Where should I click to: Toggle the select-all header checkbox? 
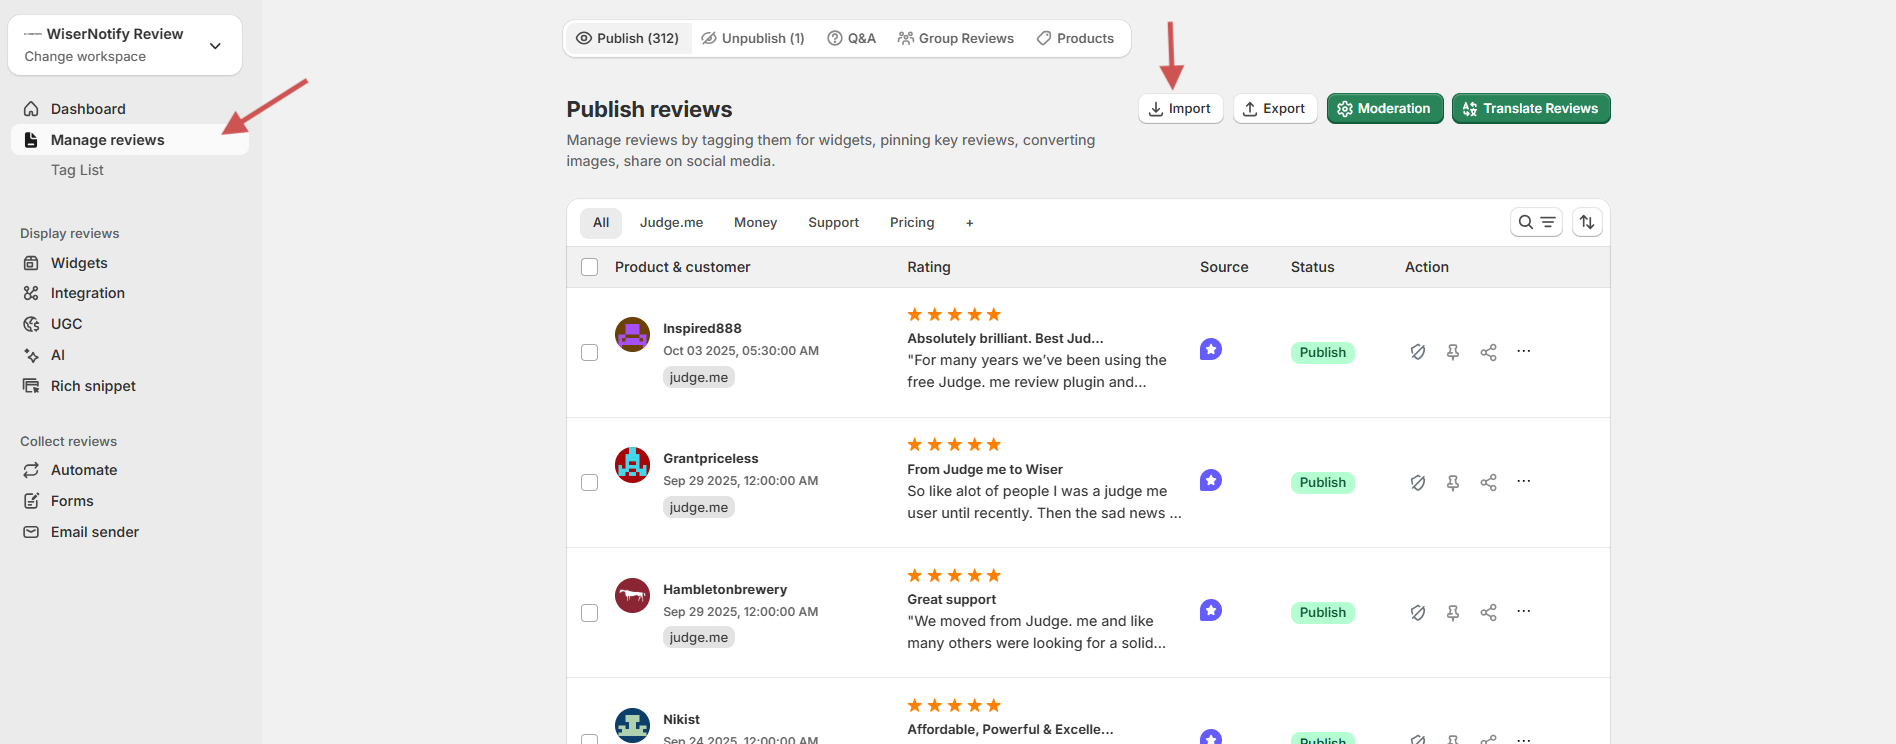pyautogui.click(x=590, y=267)
